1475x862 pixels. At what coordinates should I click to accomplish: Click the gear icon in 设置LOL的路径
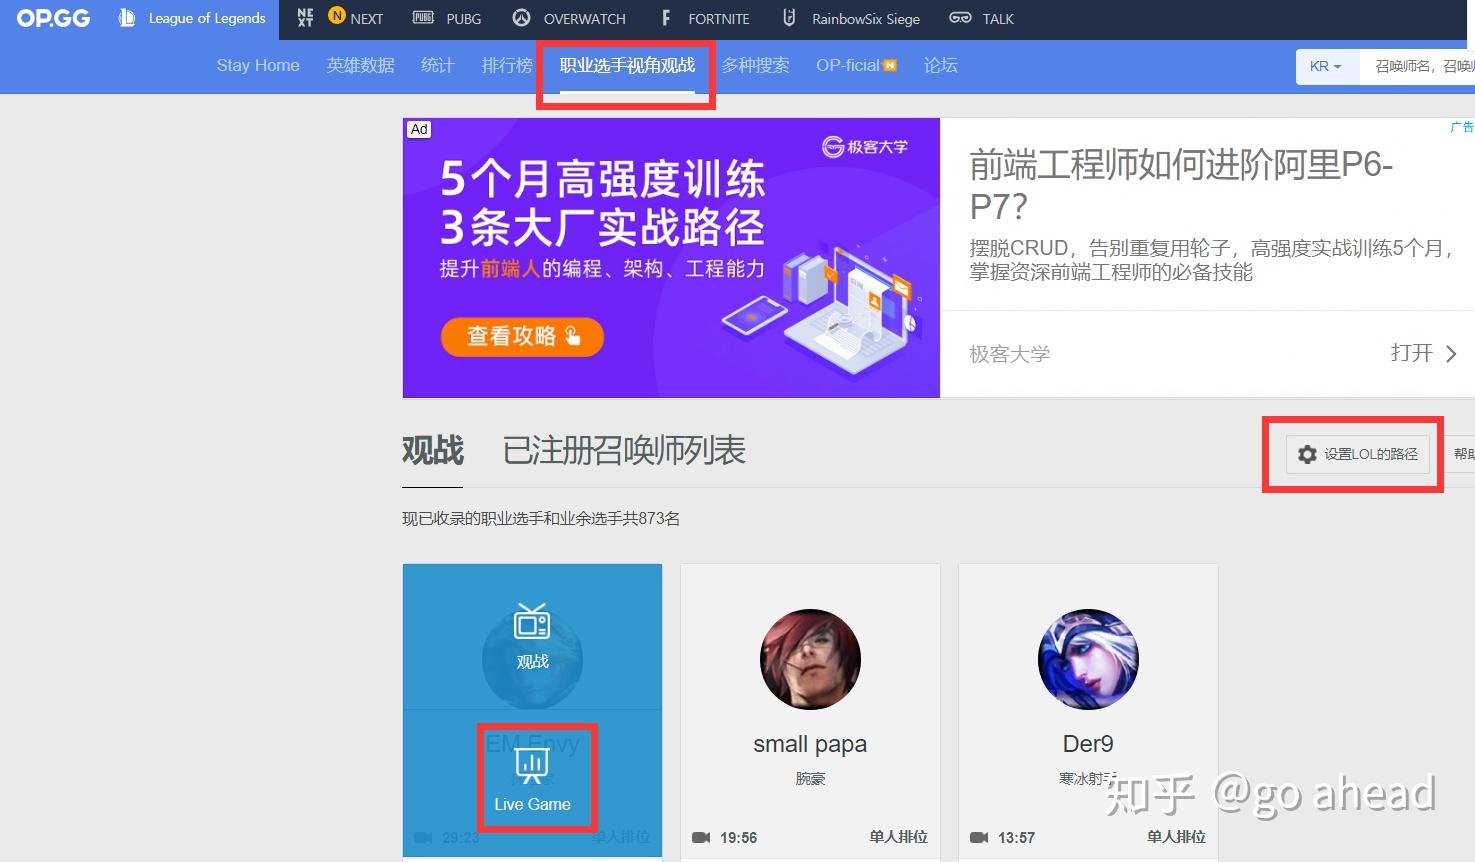click(x=1307, y=454)
